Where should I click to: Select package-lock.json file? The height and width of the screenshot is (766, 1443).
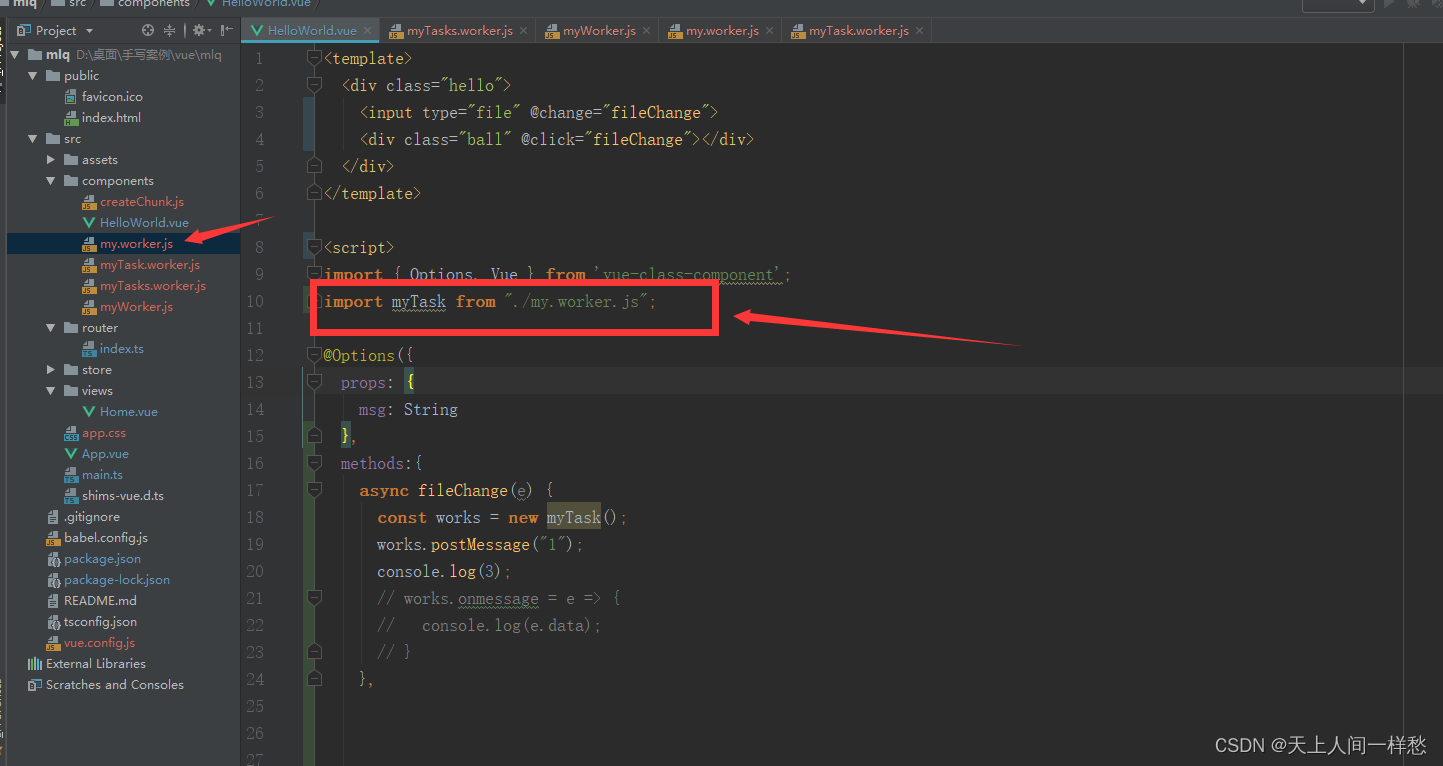pyautogui.click(x=108, y=580)
